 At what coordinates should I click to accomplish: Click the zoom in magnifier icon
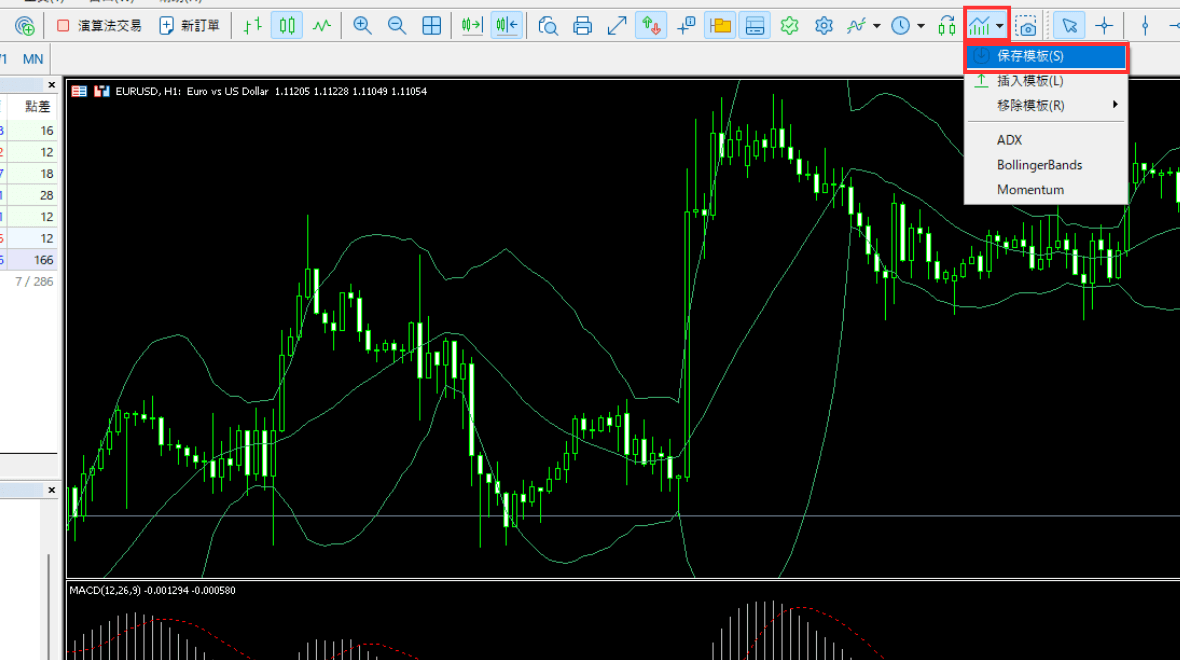(x=363, y=26)
